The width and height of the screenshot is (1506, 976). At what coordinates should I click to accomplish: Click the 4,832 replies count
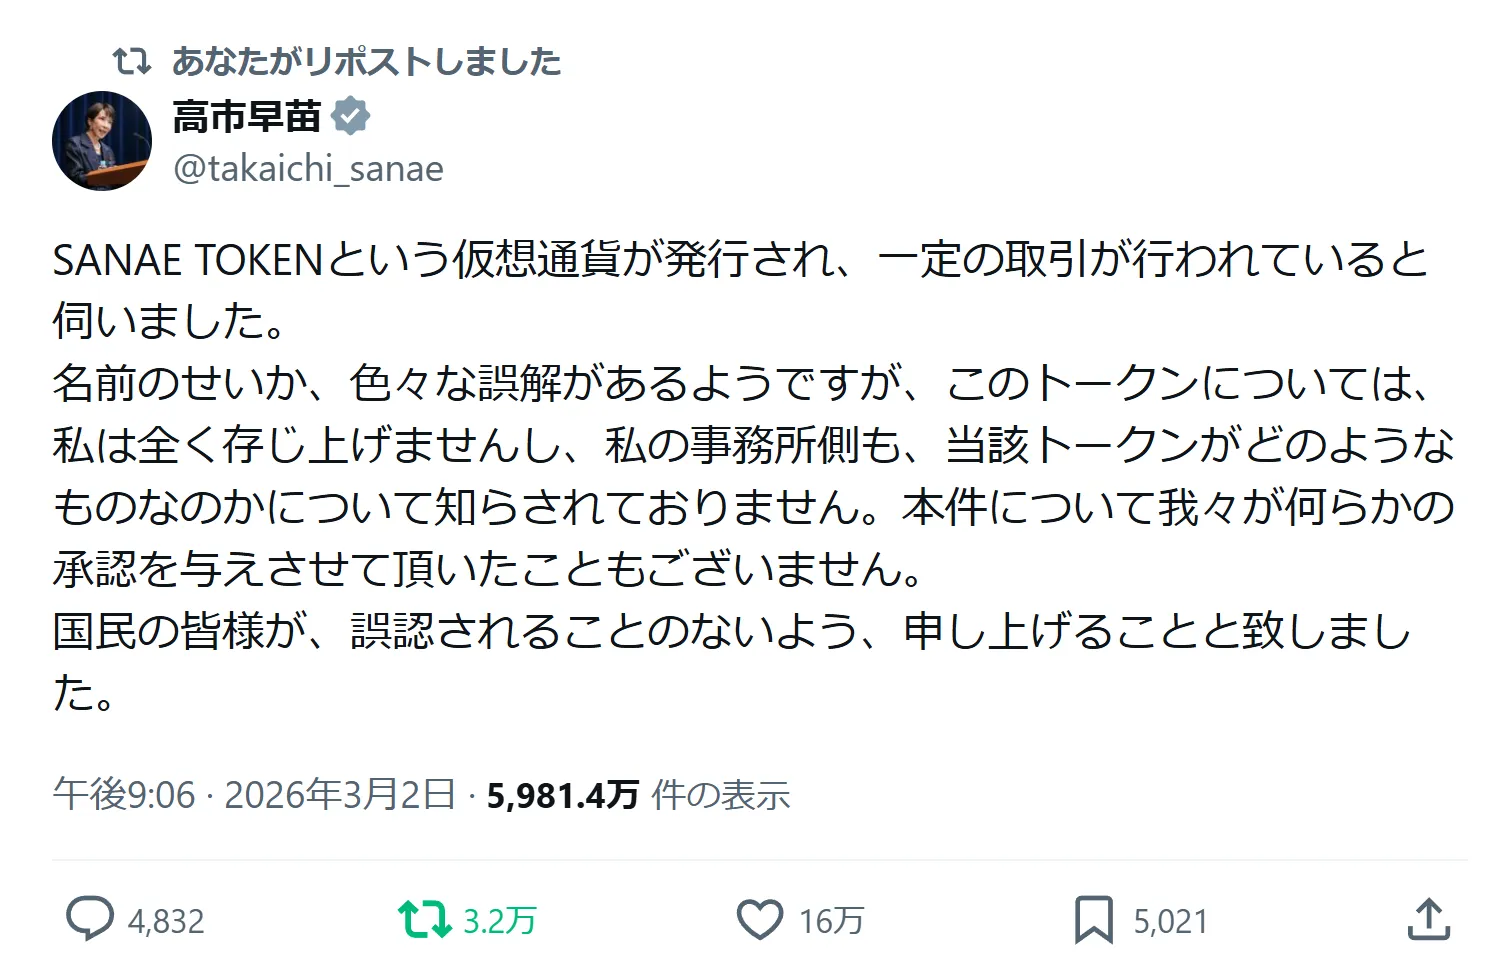[166, 921]
